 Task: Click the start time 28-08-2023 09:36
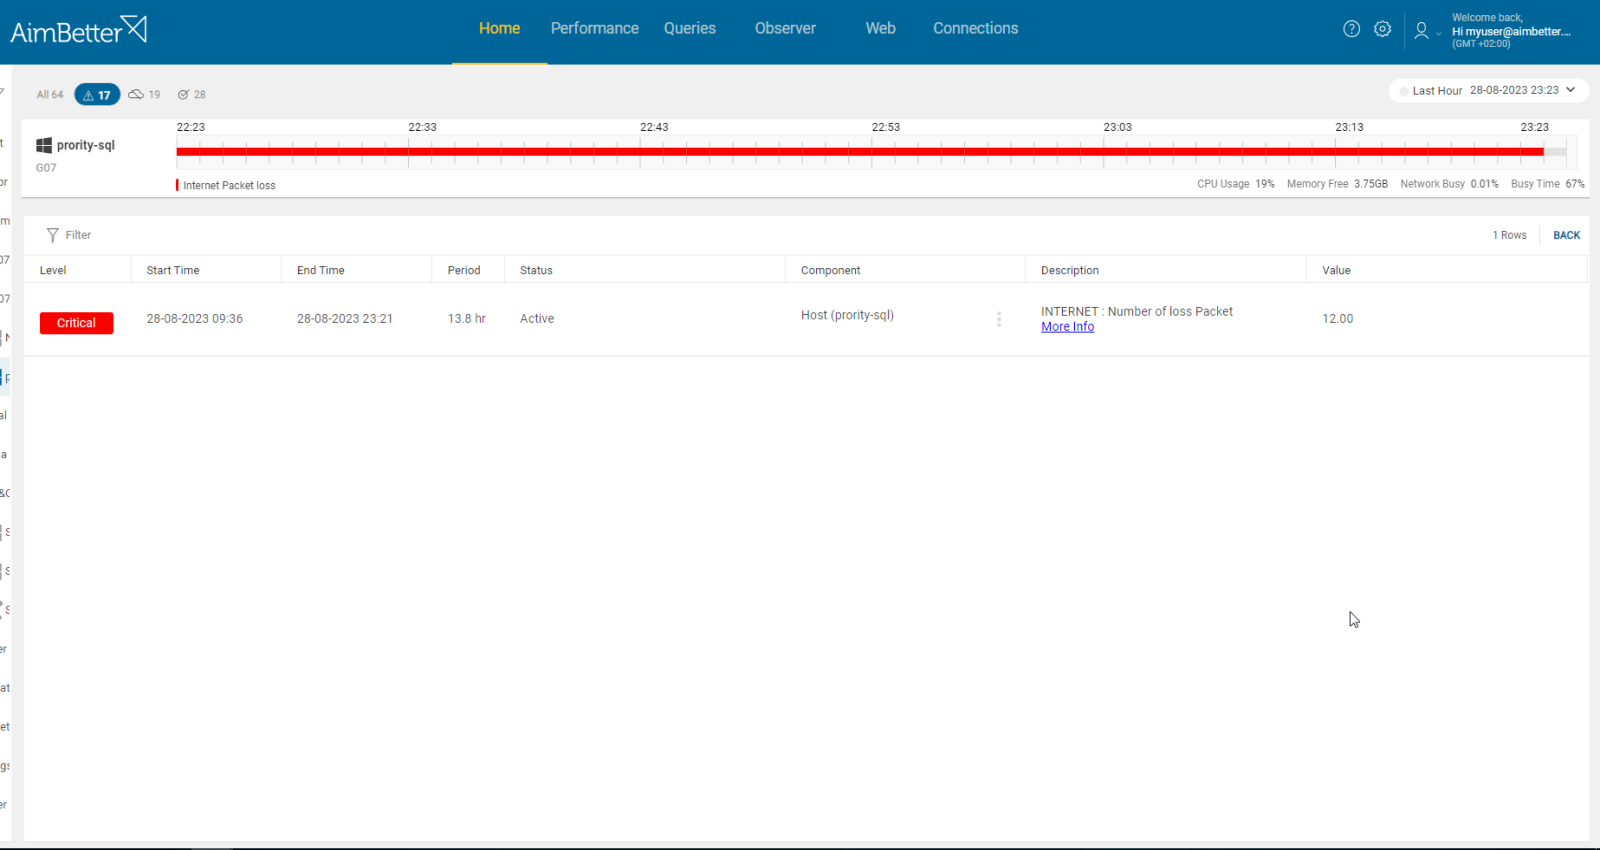195,319
